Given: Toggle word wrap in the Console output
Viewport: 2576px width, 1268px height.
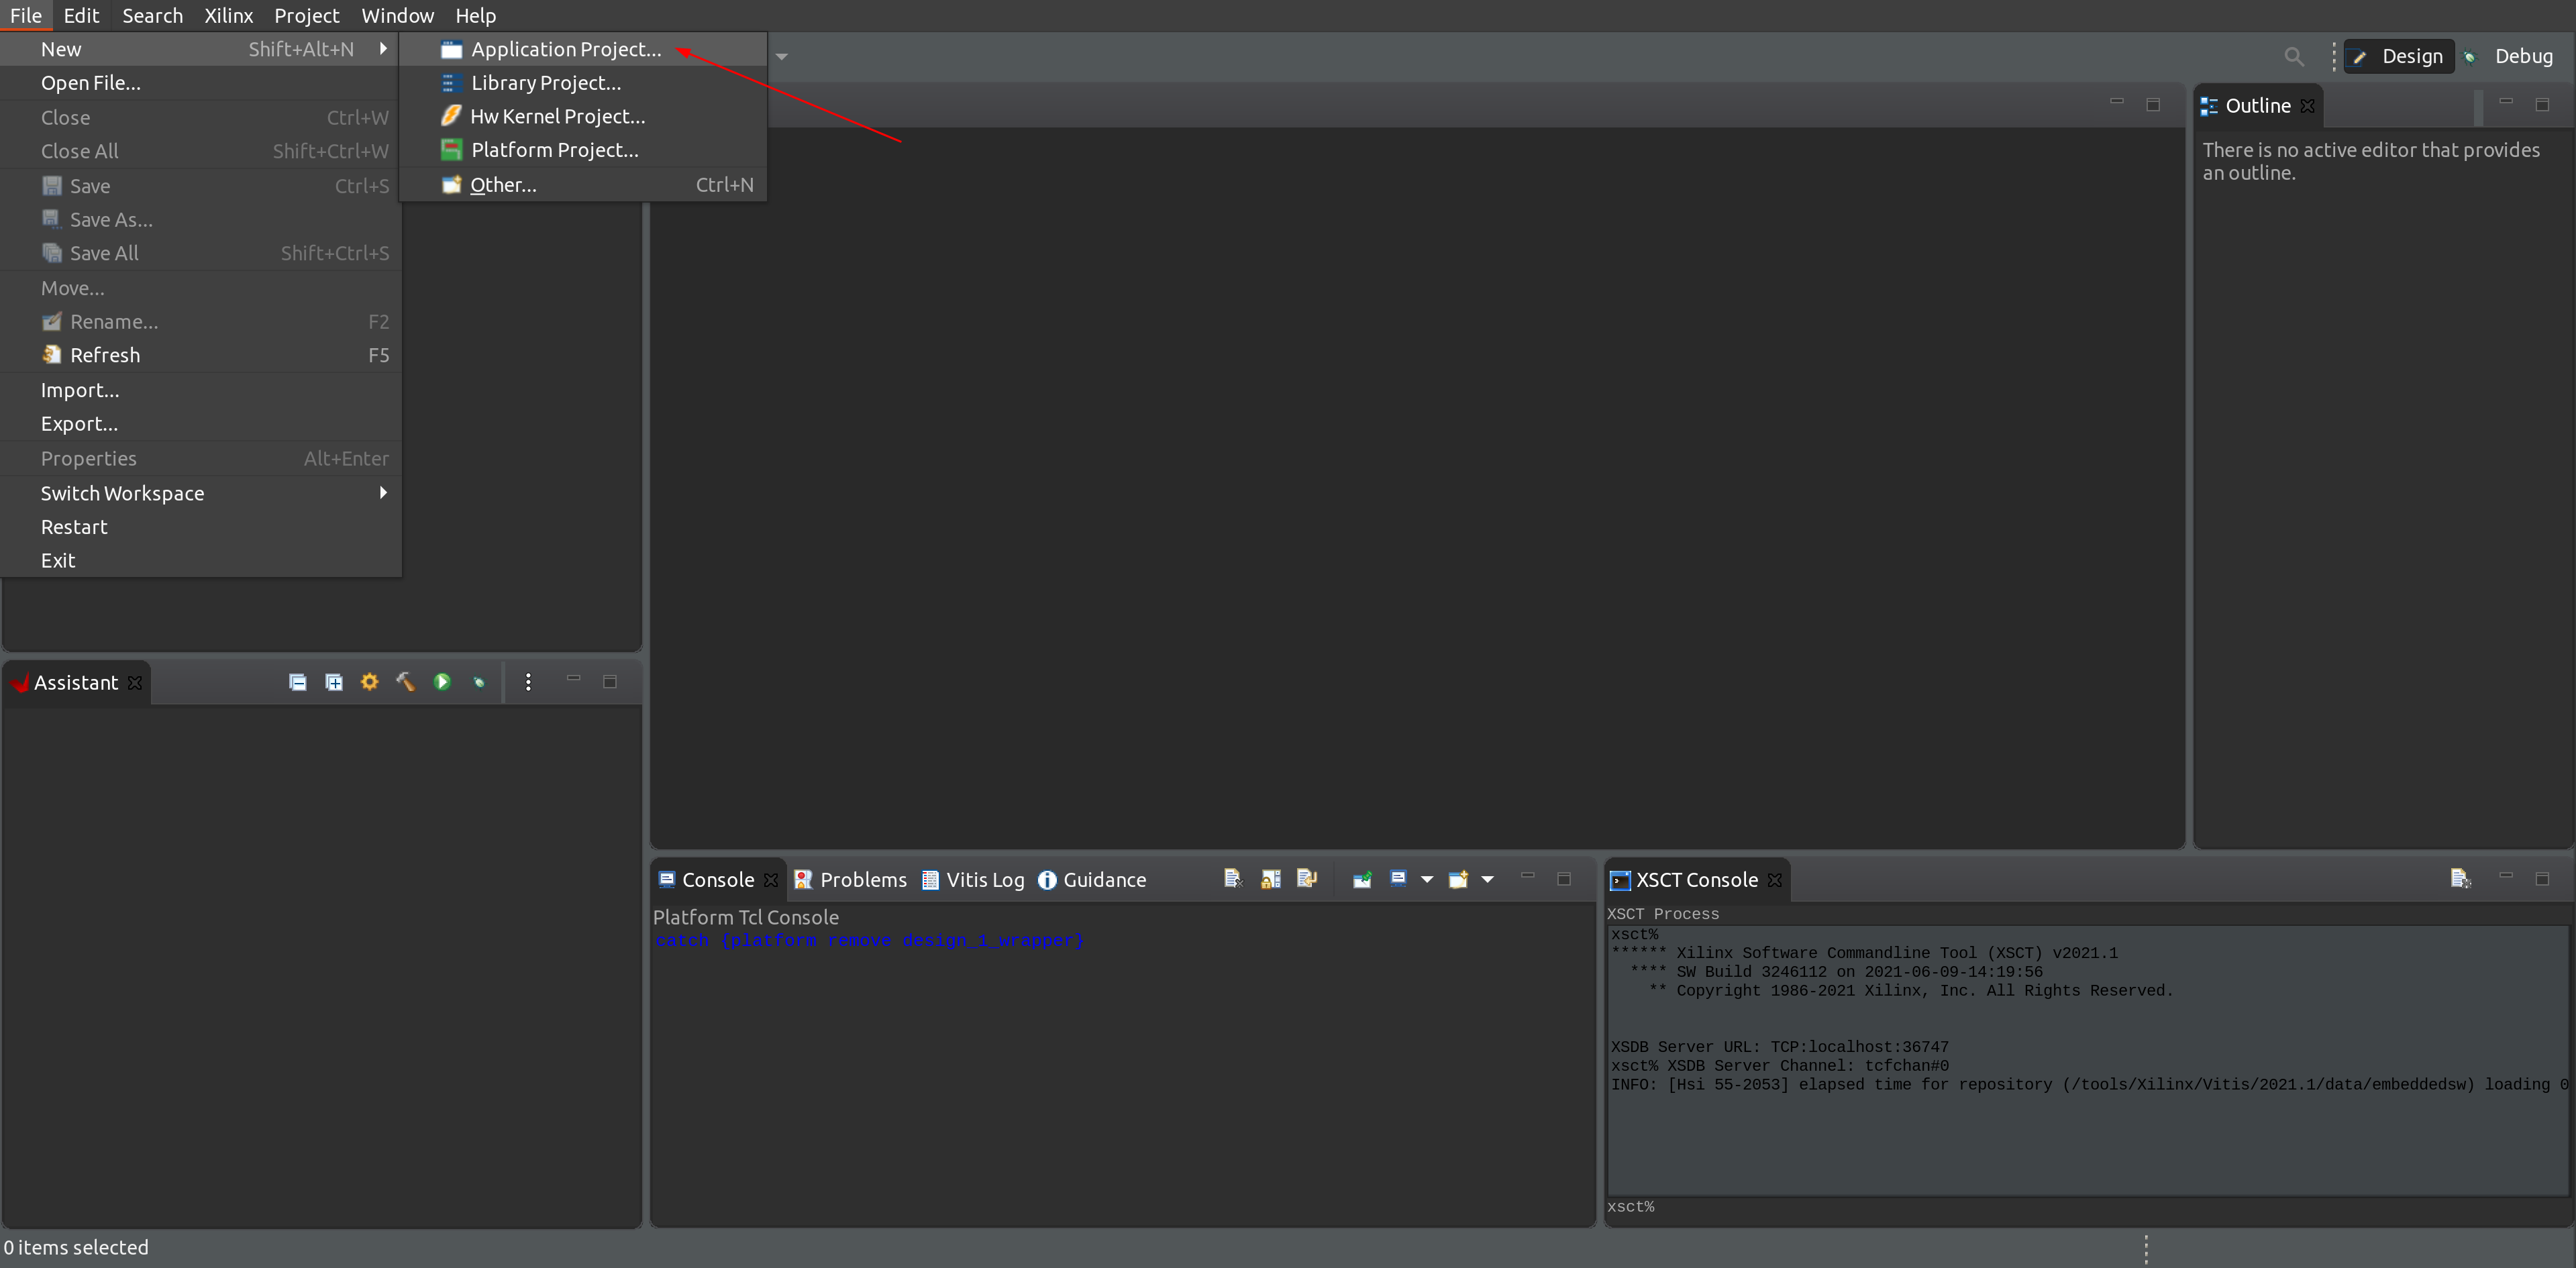Looking at the screenshot, I should (x=1307, y=879).
